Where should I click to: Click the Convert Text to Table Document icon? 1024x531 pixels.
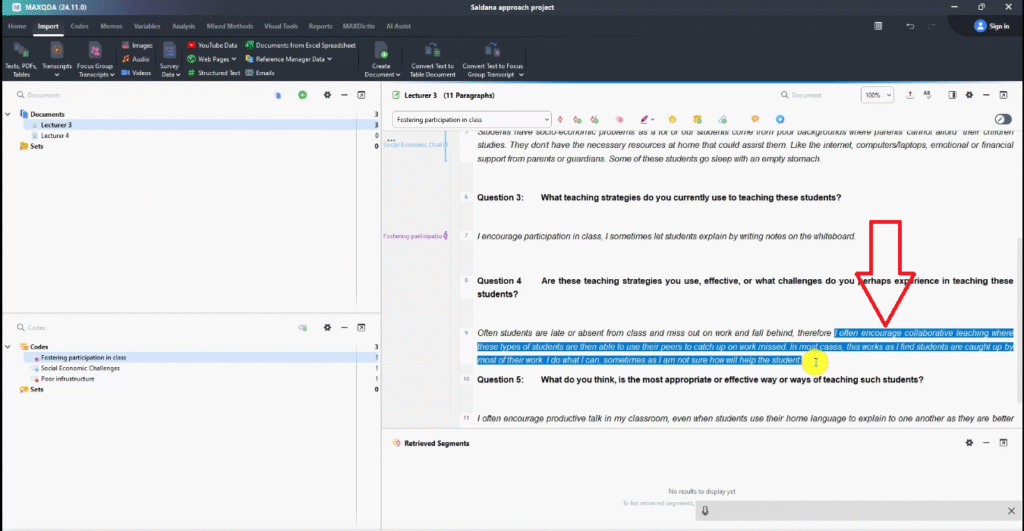click(432, 52)
